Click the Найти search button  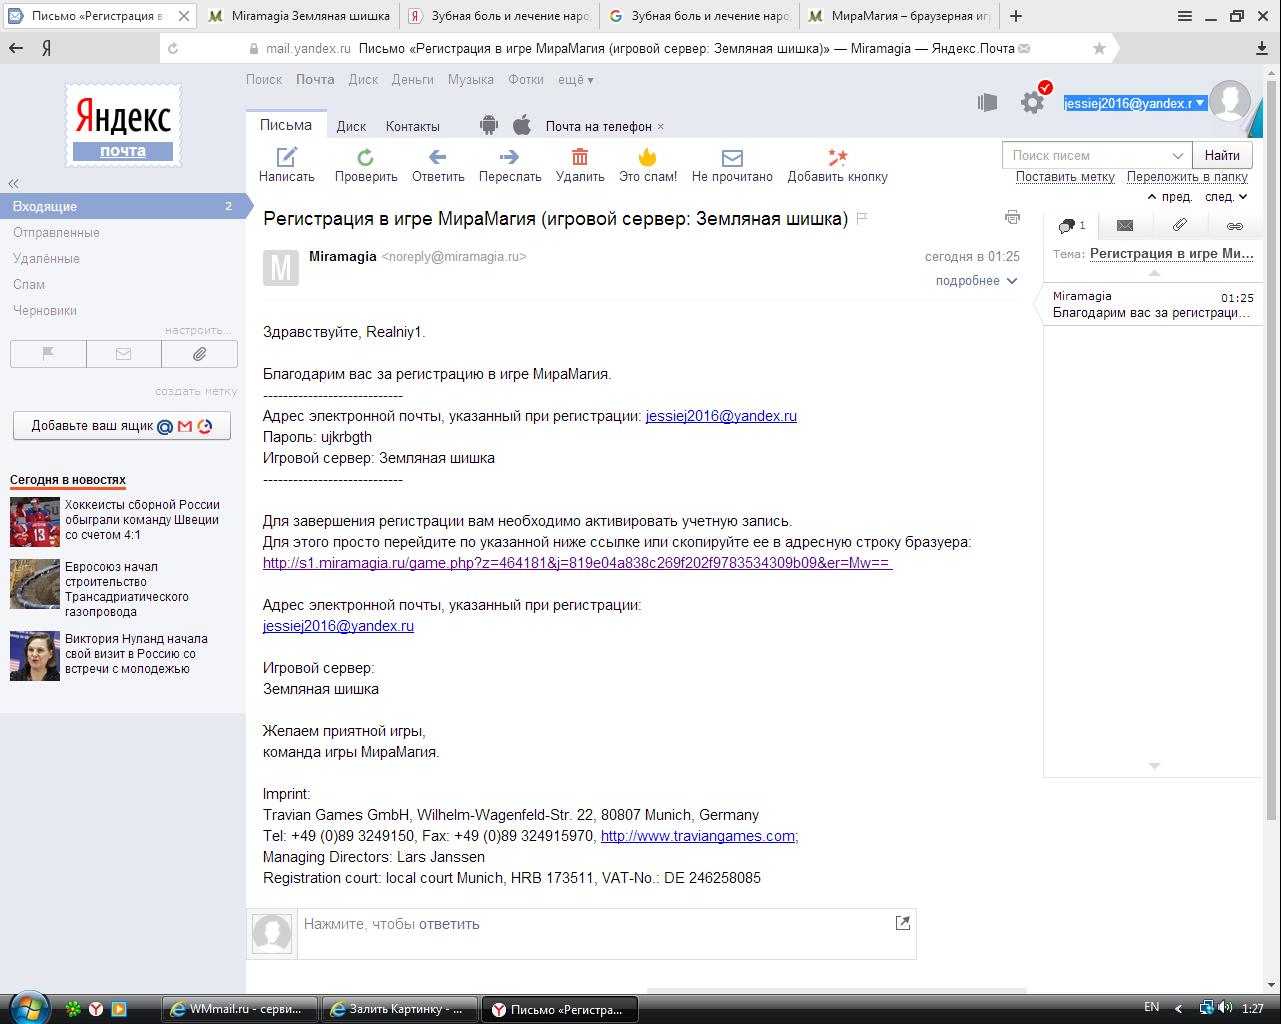1222,155
